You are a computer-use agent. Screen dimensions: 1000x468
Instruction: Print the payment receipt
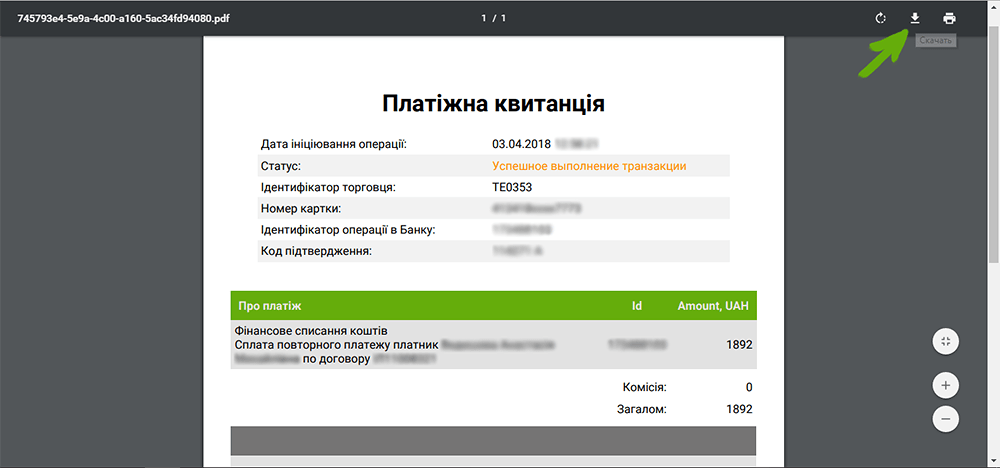click(950, 18)
